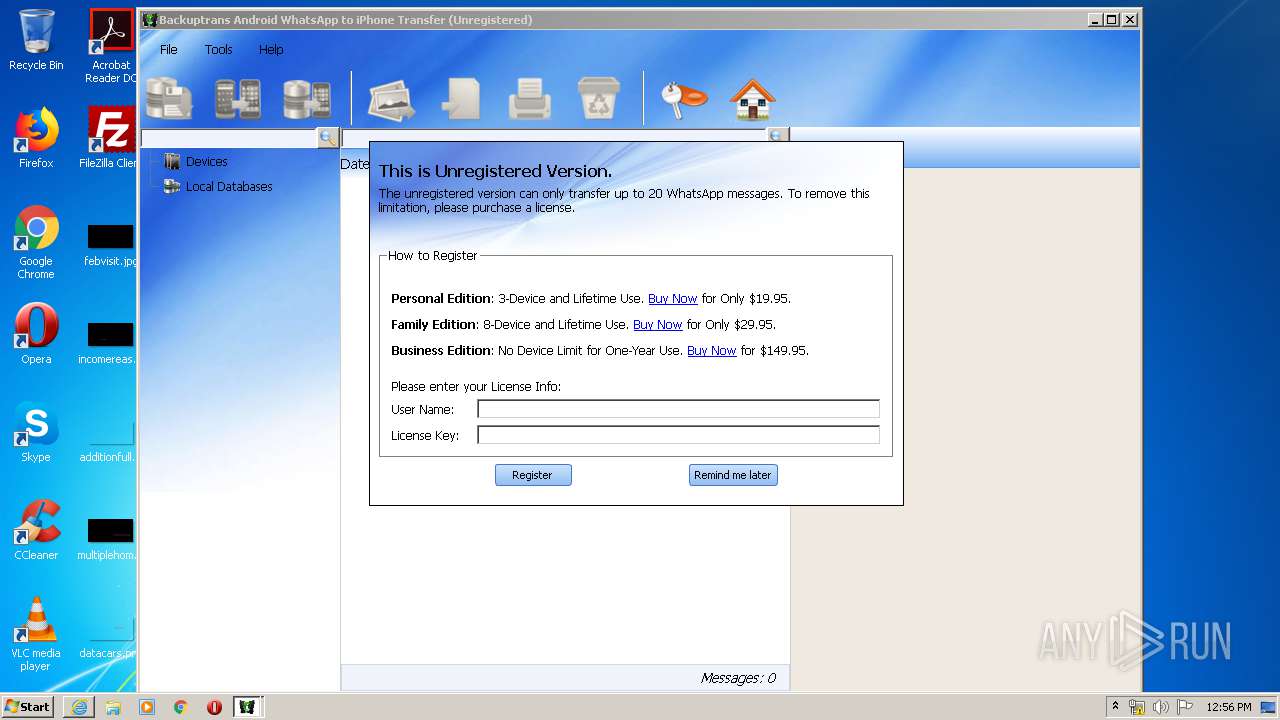Screen dimensions: 1280x720
Task: Open the VLC media player desktop icon
Action: tap(36, 634)
